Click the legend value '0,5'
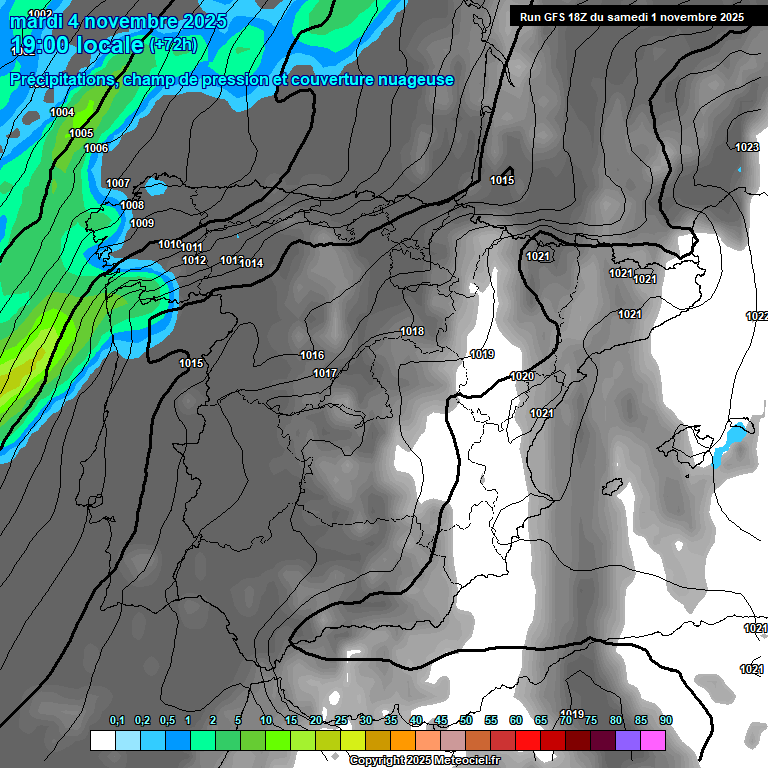 pyautogui.click(x=168, y=720)
